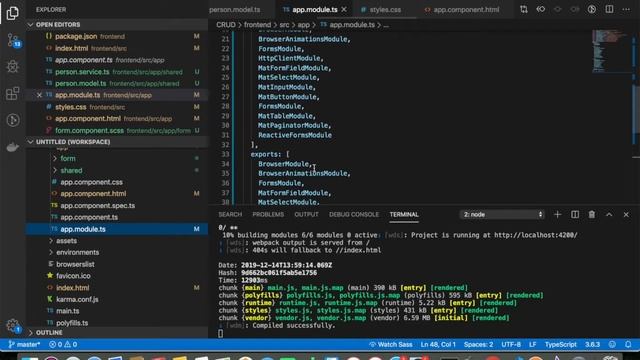Viewport: 640px width, 360px height.
Task: Click Ln 48, Col 1 status item
Action: tap(438, 344)
